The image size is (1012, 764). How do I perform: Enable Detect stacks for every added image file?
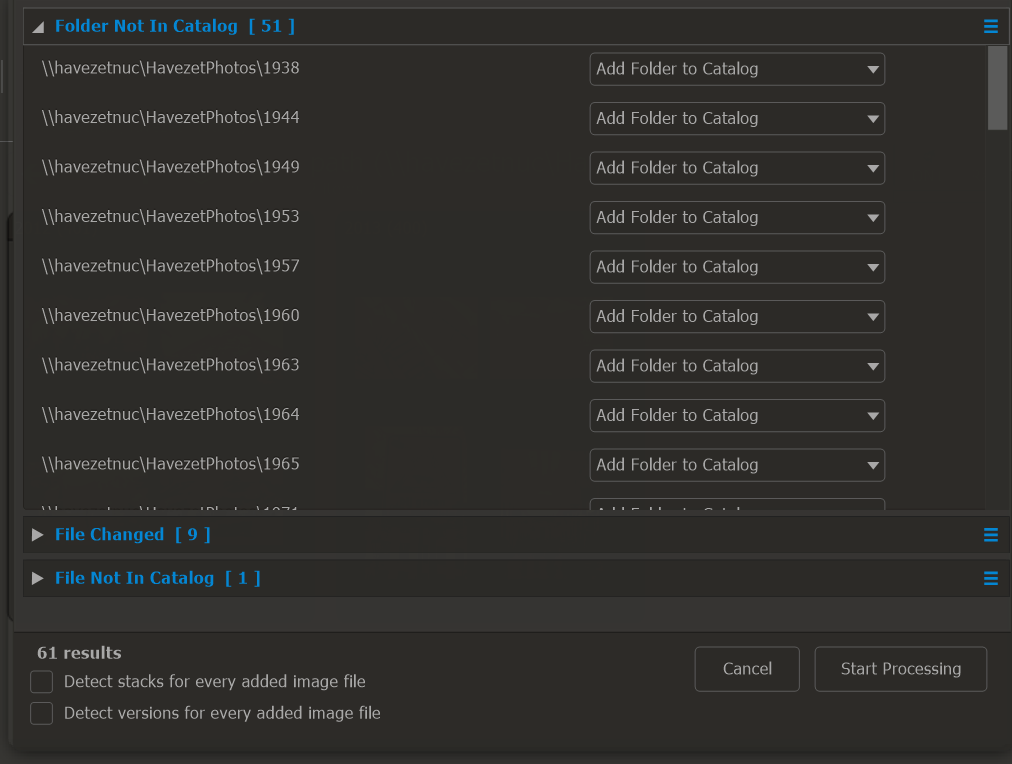(x=41, y=682)
